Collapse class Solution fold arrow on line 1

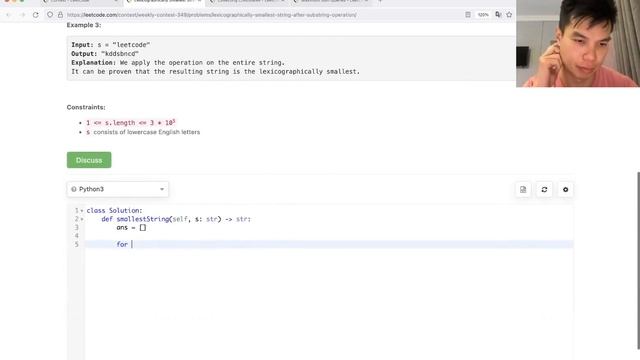[x=82, y=211]
